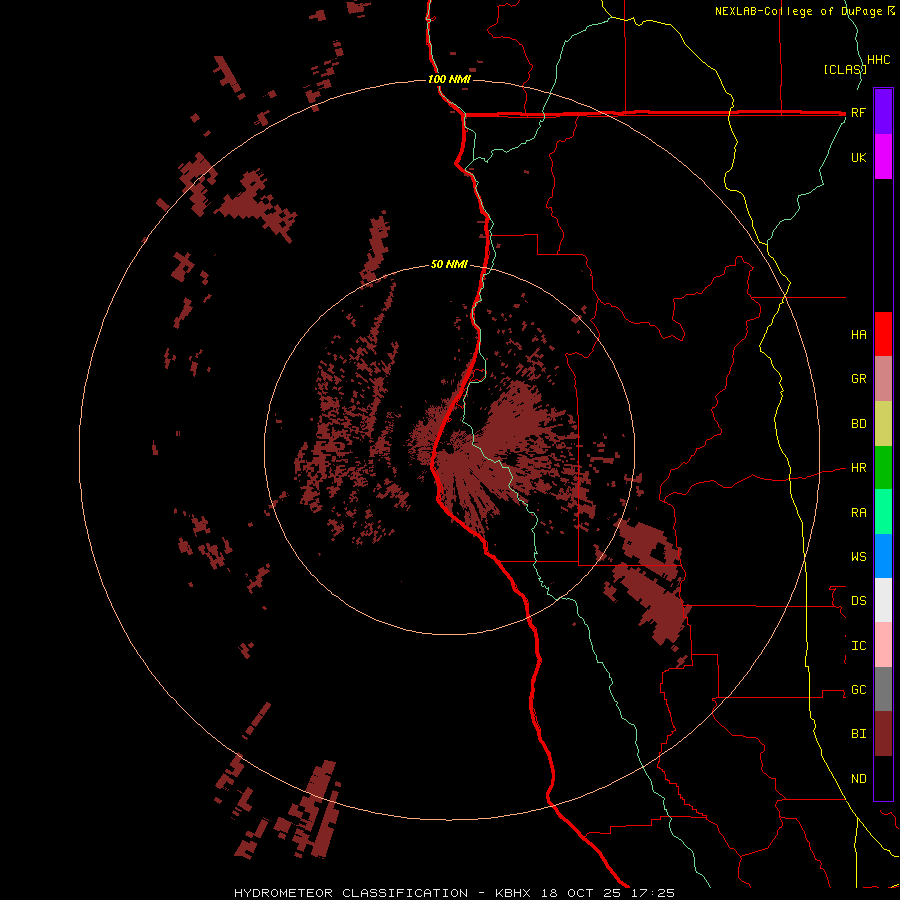Click the DS white color swatch
The image size is (900, 900).
(x=883, y=600)
